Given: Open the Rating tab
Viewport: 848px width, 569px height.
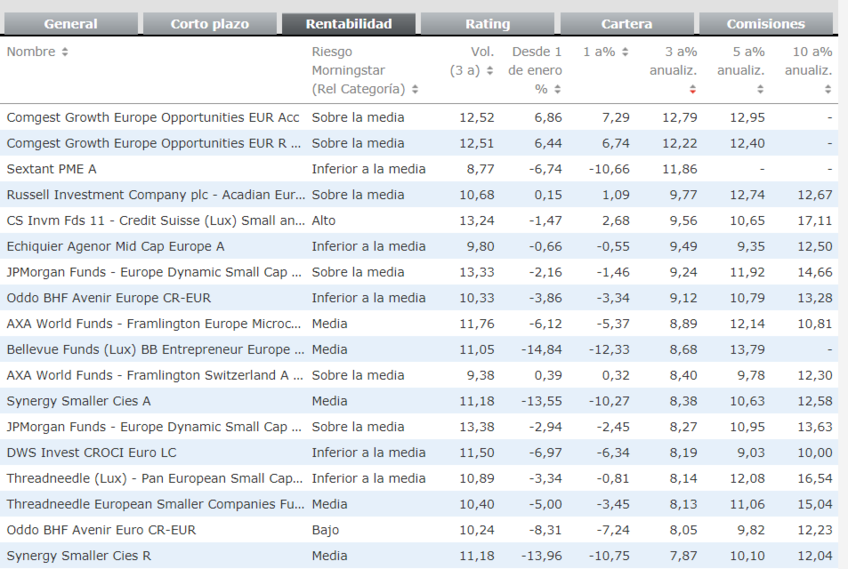Looking at the screenshot, I should [488, 24].
